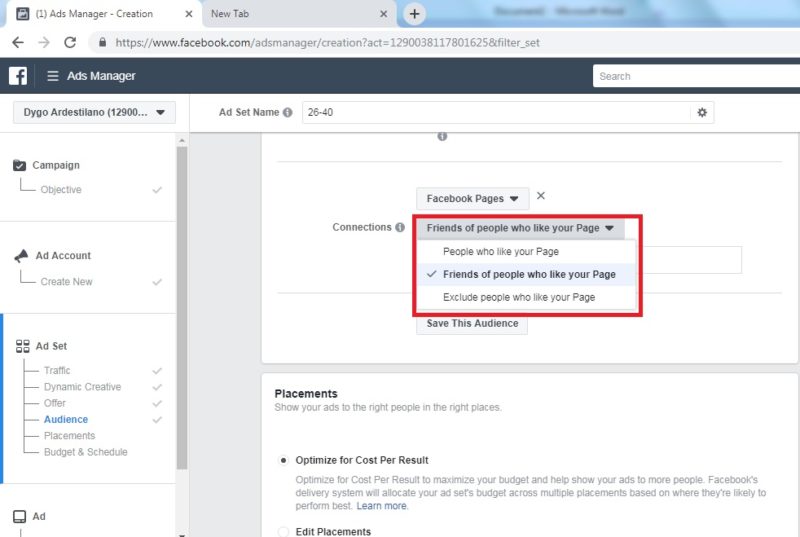Click the browser forward arrow
The image size is (800, 537).
44,42
